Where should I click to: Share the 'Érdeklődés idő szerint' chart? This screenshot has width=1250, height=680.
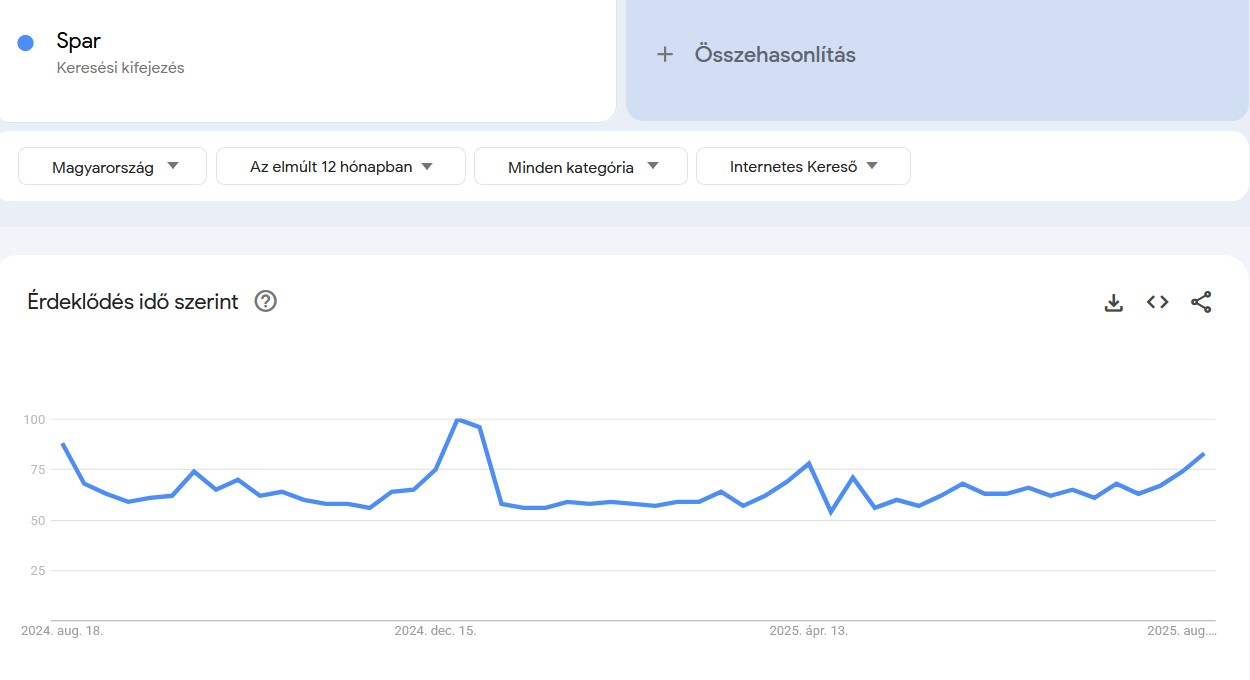pos(1200,301)
